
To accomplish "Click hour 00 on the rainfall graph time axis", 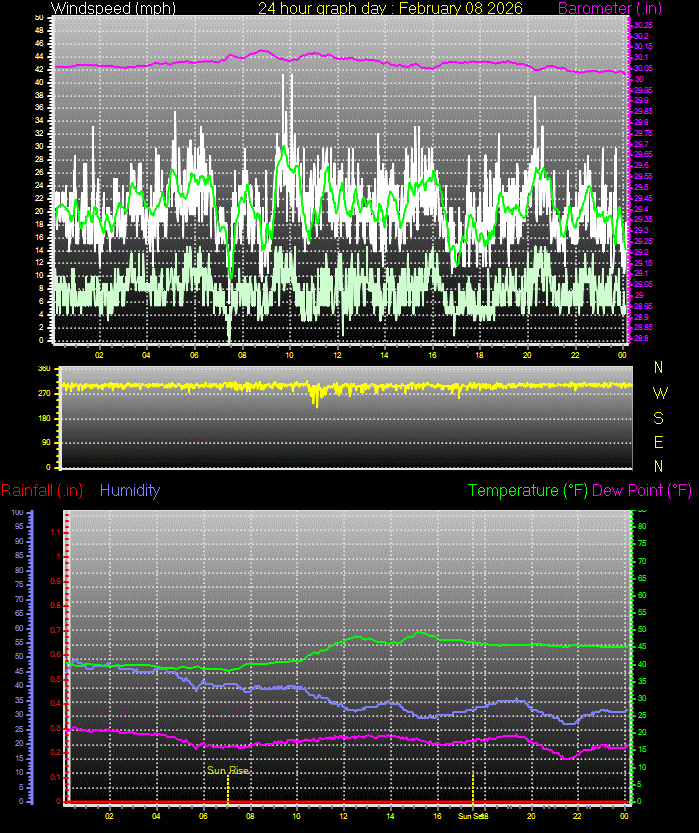I will click(625, 816).
